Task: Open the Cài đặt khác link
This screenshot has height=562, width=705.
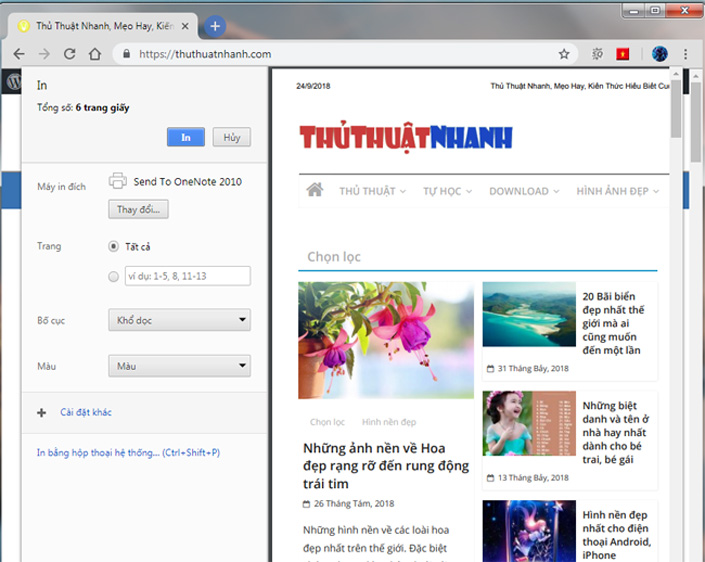Action: point(86,412)
